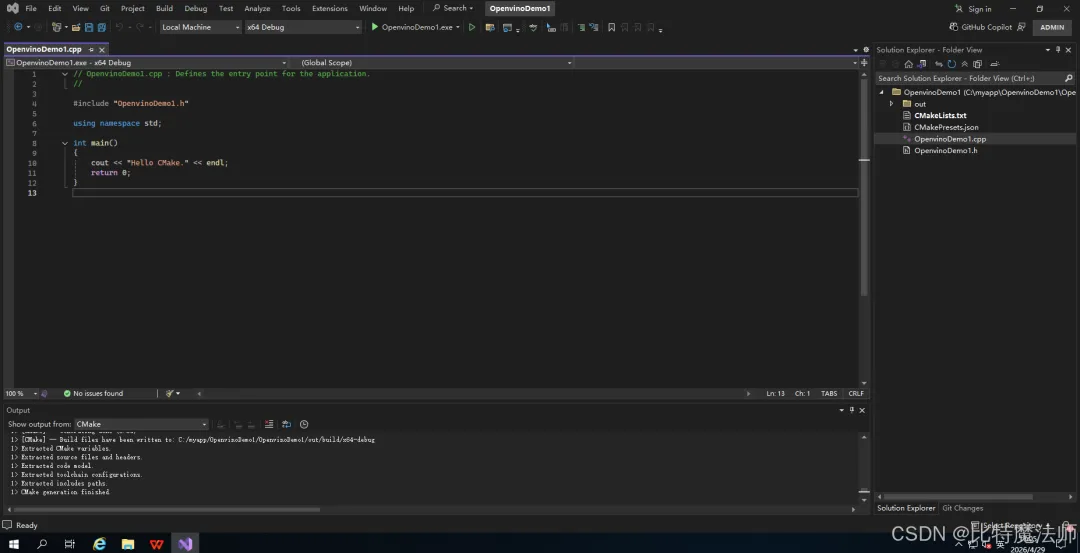The image size is (1080, 553).
Task: Click the clock timestamp icon in Output
Action: coord(304,424)
